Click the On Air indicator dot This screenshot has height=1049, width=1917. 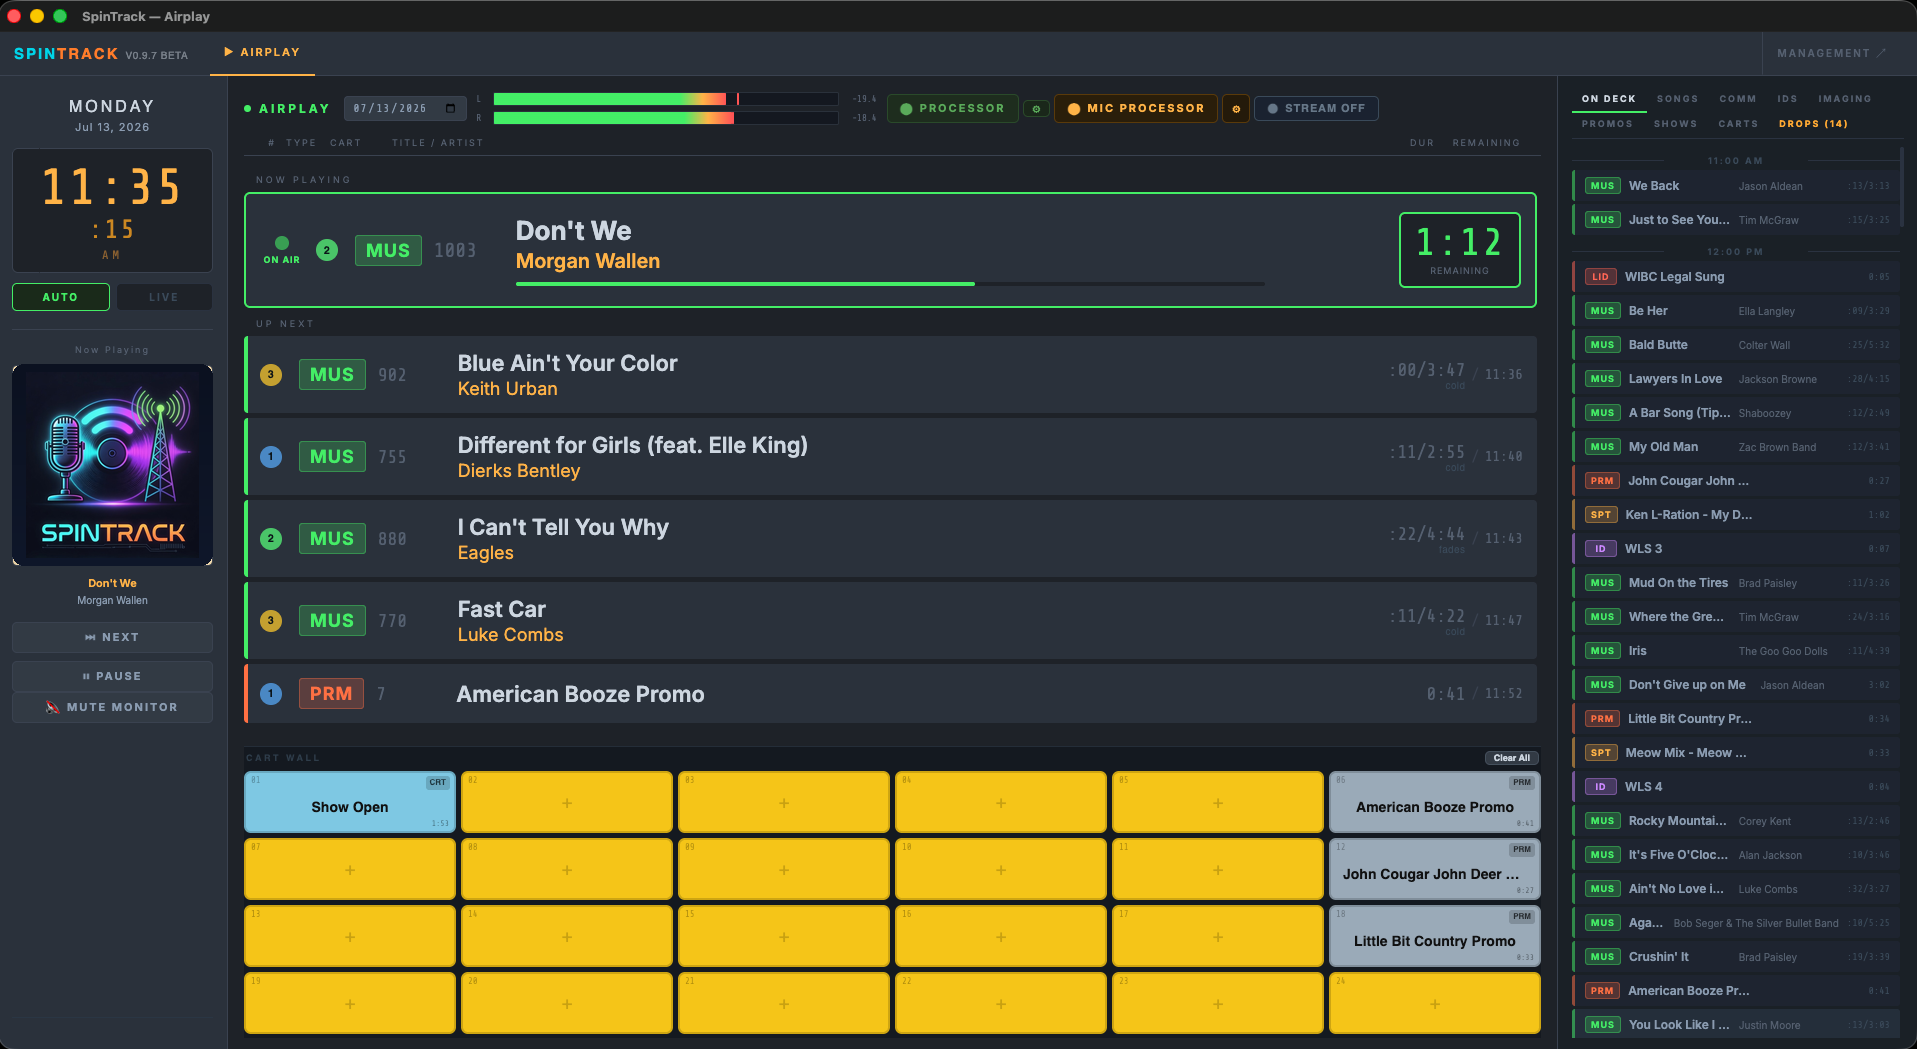tap(282, 243)
